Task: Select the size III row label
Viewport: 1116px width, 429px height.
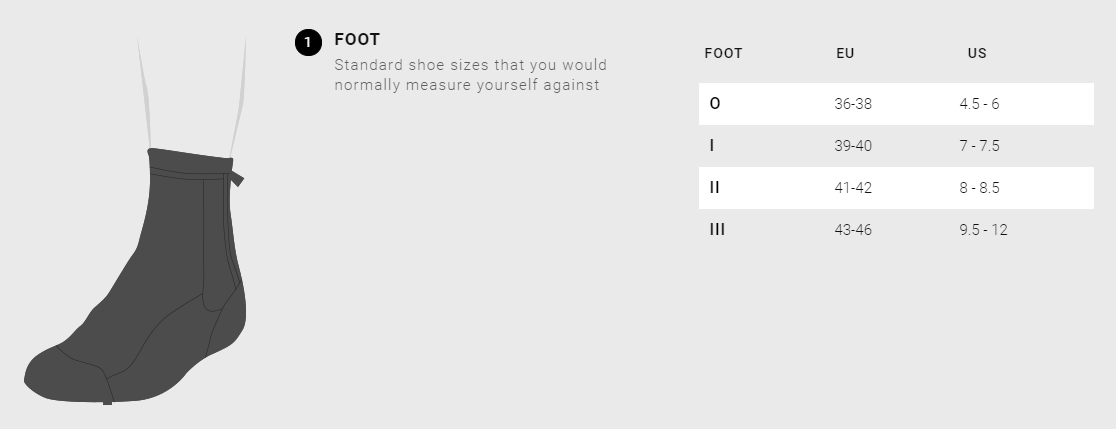Action: (x=716, y=230)
